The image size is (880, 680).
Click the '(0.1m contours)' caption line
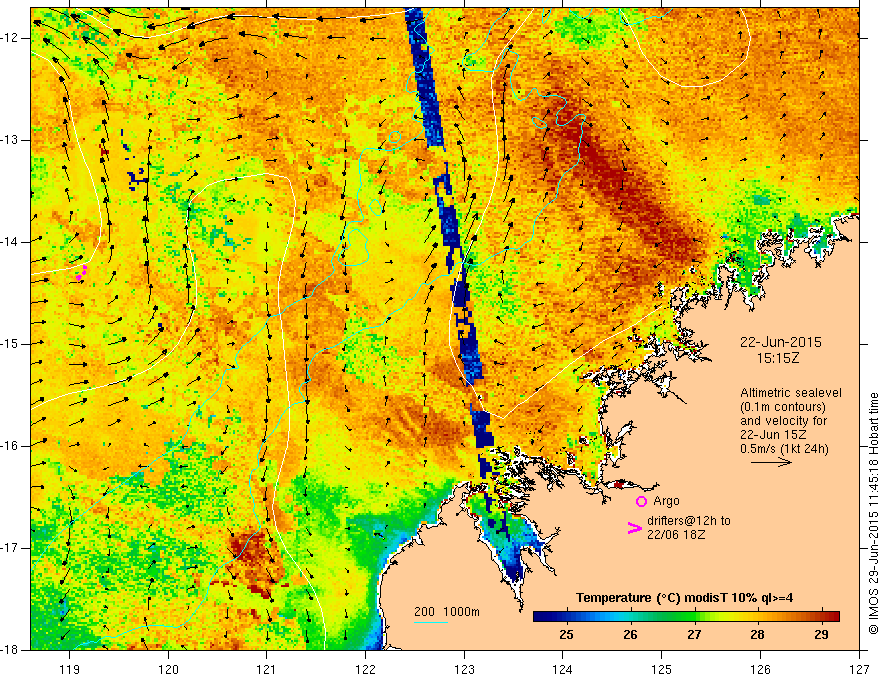point(783,407)
